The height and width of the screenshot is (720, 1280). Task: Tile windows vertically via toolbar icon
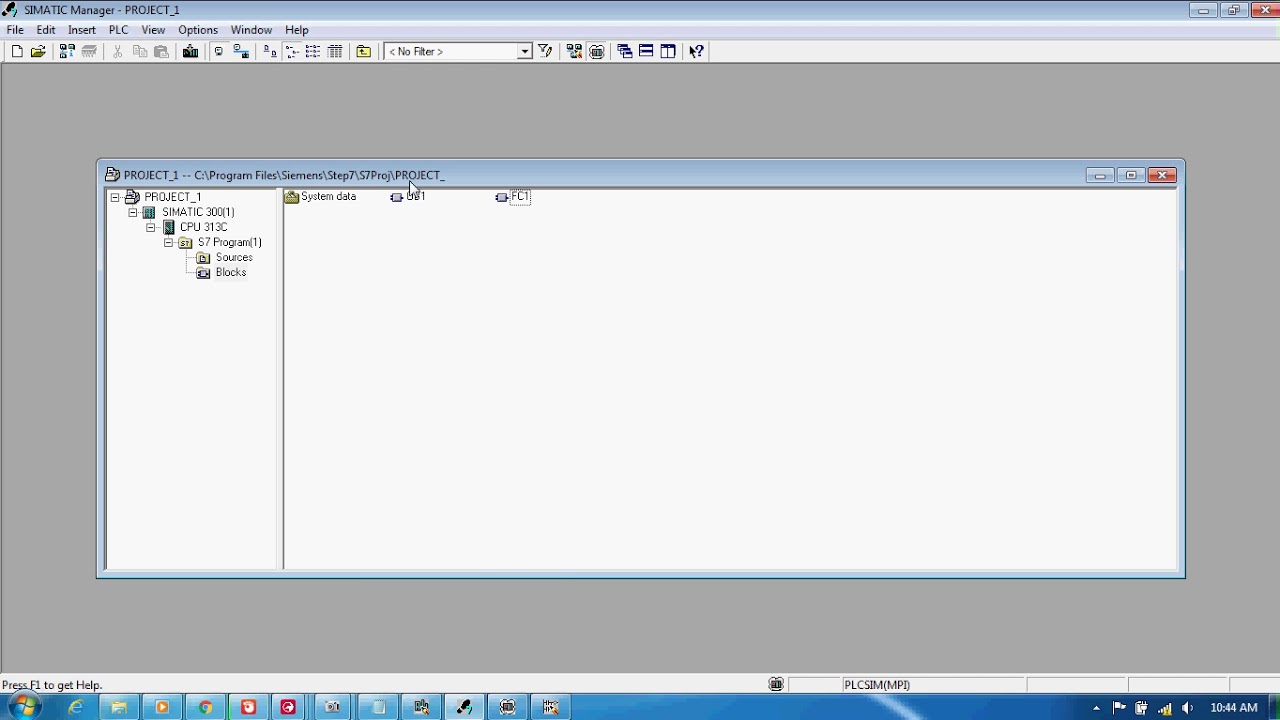tap(668, 51)
